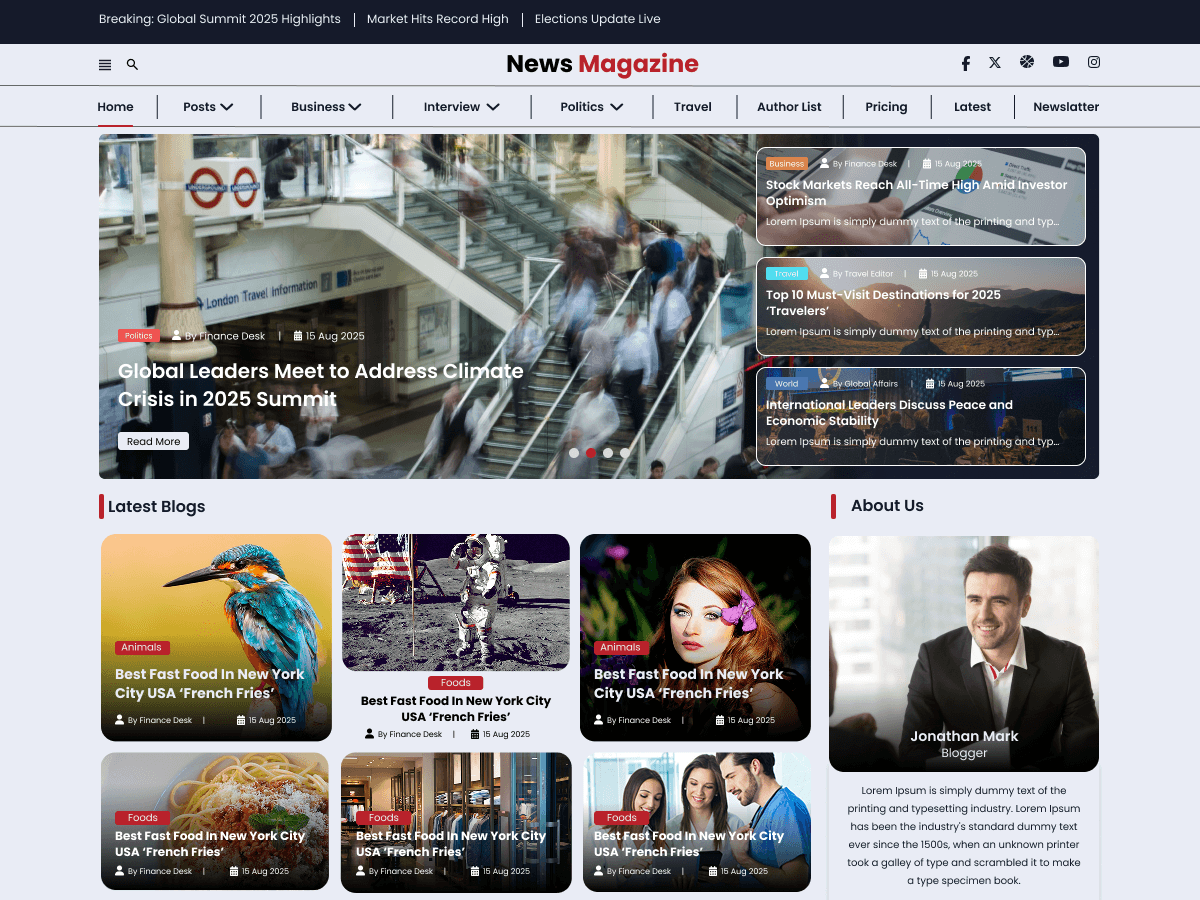1200x900 pixels.
Task: Click the search magnifier icon
Action: click(x=132, y=65)
